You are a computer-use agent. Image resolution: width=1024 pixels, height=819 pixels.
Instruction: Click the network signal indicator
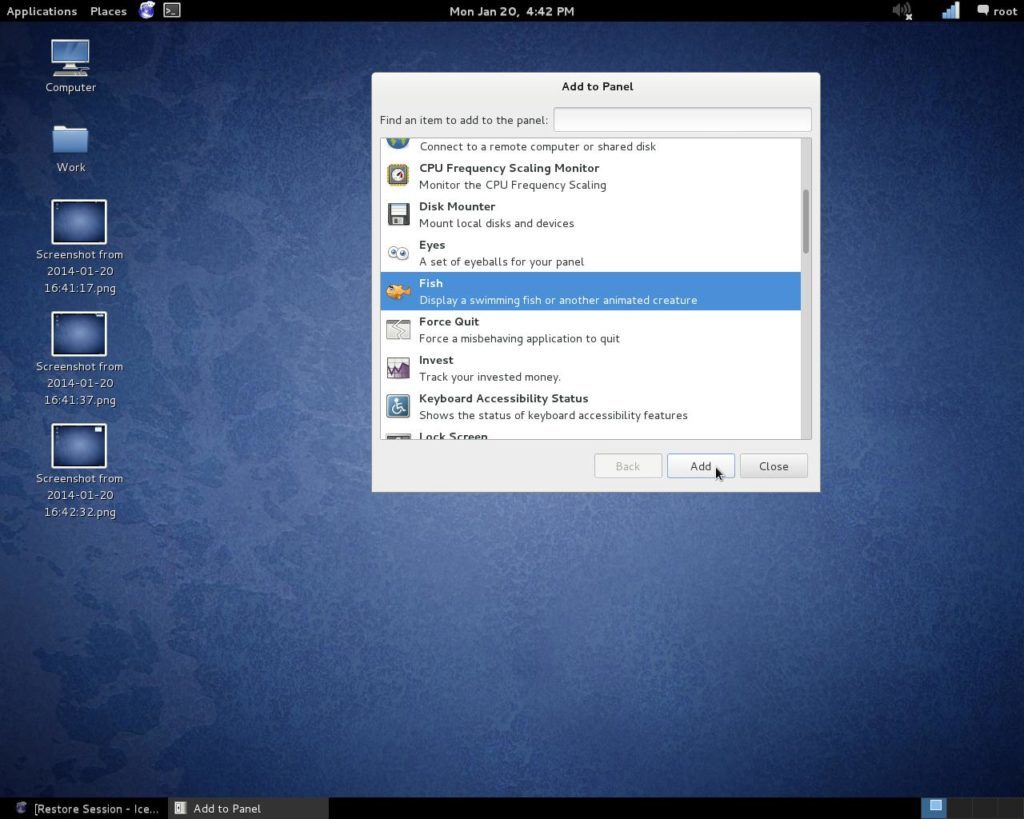(949, 10)
